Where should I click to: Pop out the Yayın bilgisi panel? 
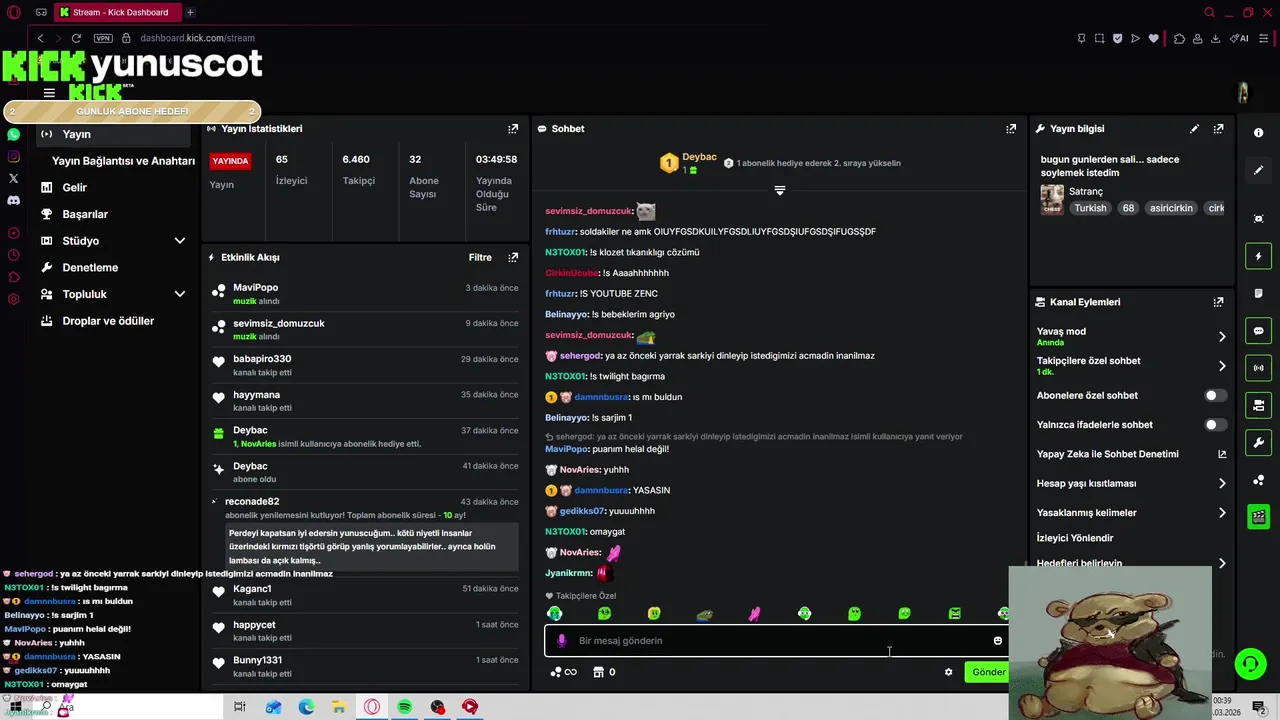(1218, 129)
